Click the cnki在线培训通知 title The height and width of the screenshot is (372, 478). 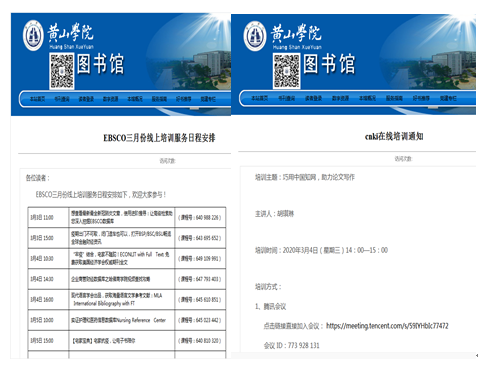coord(394,136)
